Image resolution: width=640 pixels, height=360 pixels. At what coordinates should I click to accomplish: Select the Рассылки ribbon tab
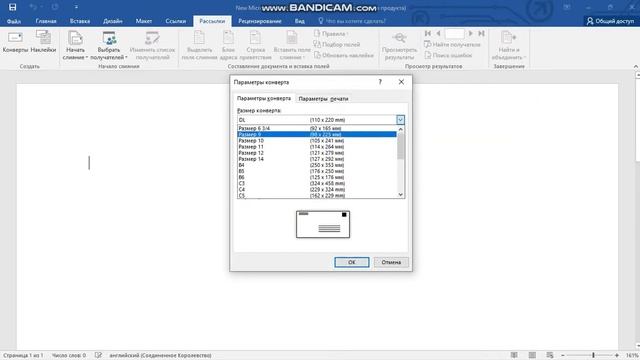pyautogui.click(x=212, y=21)
